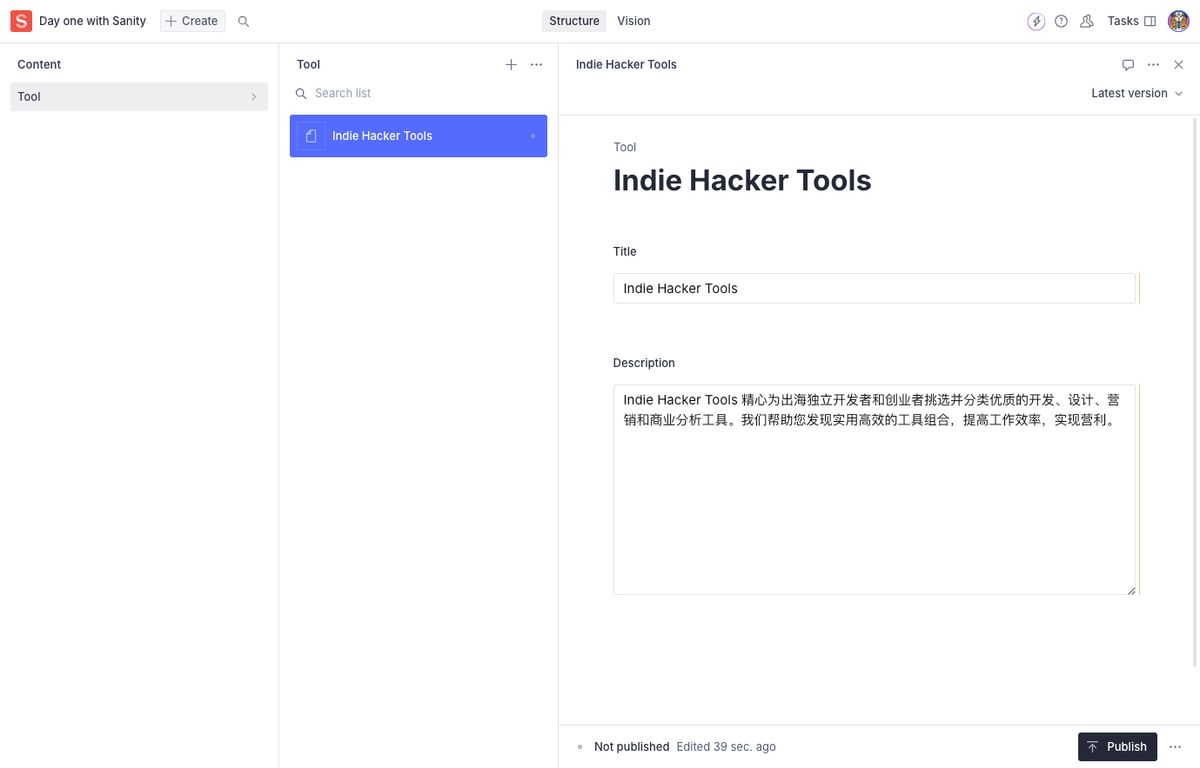Click the Indie Hacker Tools heading
Viewport: 1200px width, 768px height.
742,180
